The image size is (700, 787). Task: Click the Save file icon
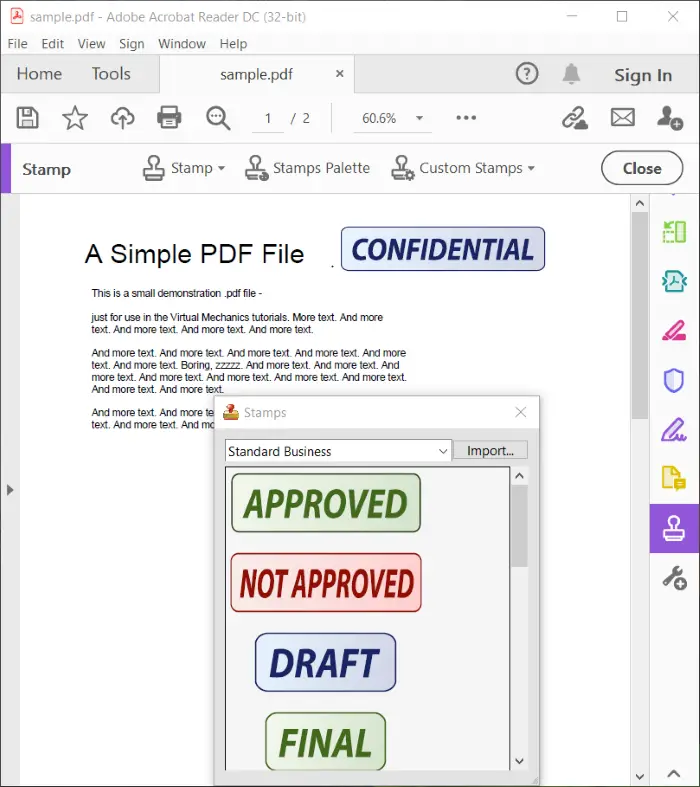27,118
